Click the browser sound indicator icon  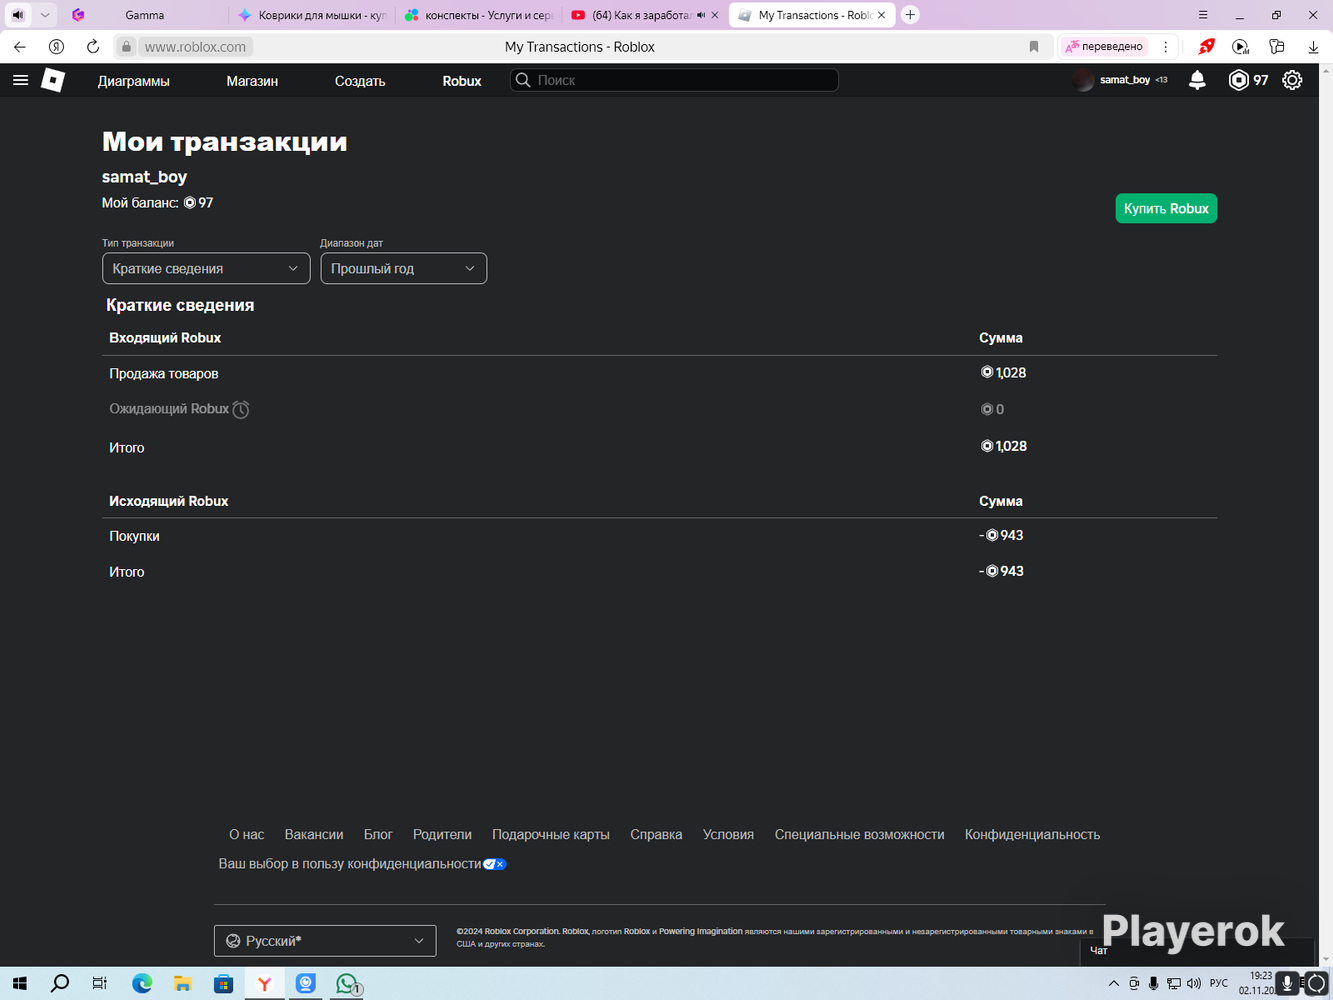coord(18,15)
